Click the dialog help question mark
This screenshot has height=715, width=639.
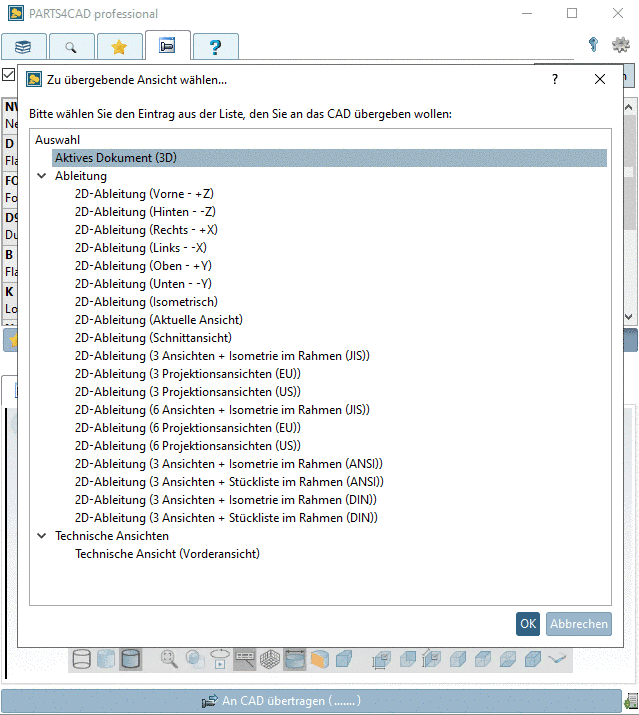(x=555, y=79)
